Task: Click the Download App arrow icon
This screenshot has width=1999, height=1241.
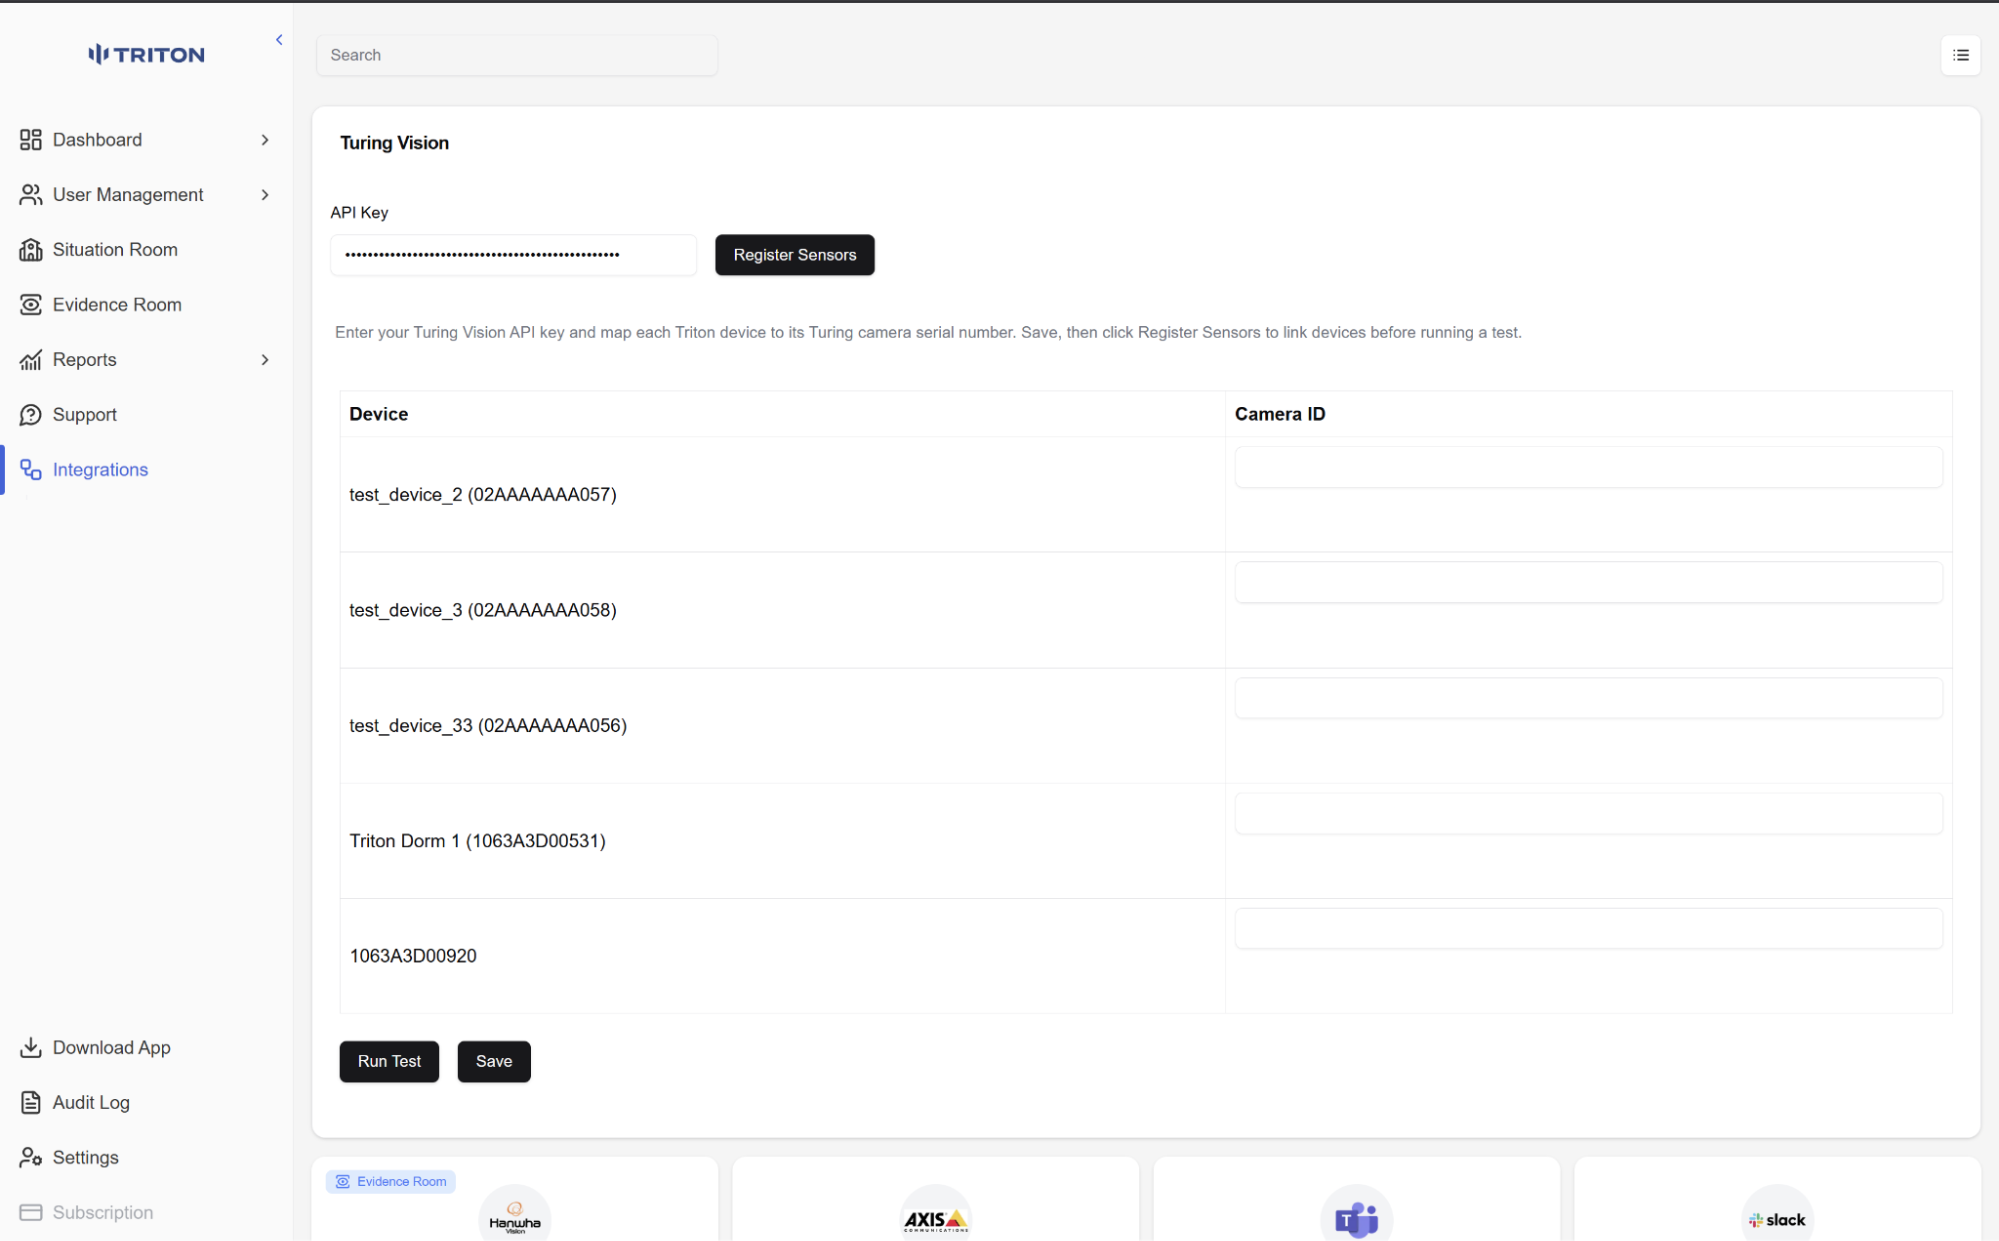Action: coord(31,1047)
